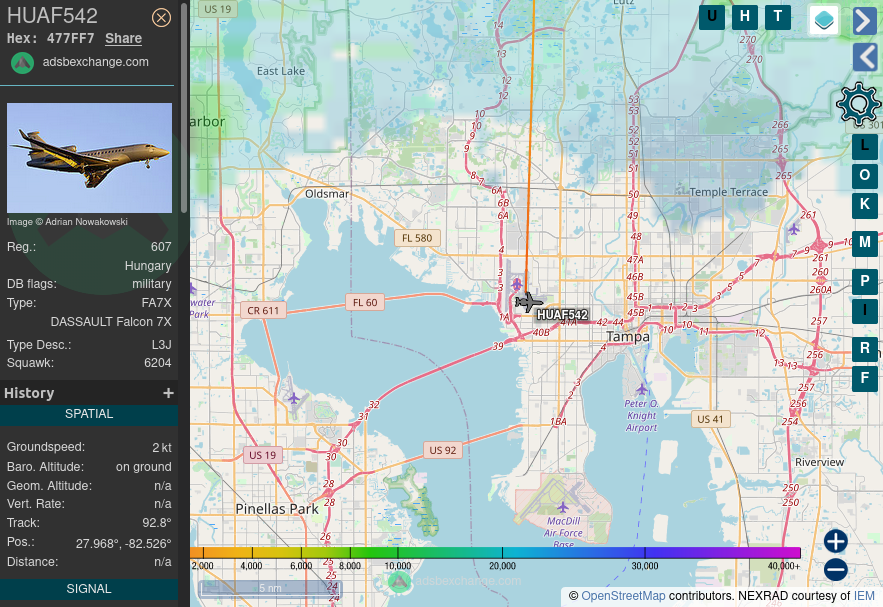Viewport: 883px width, 607px height.
Task: Click the sidebar vertical scrollbar
Action: pos(184,107)
